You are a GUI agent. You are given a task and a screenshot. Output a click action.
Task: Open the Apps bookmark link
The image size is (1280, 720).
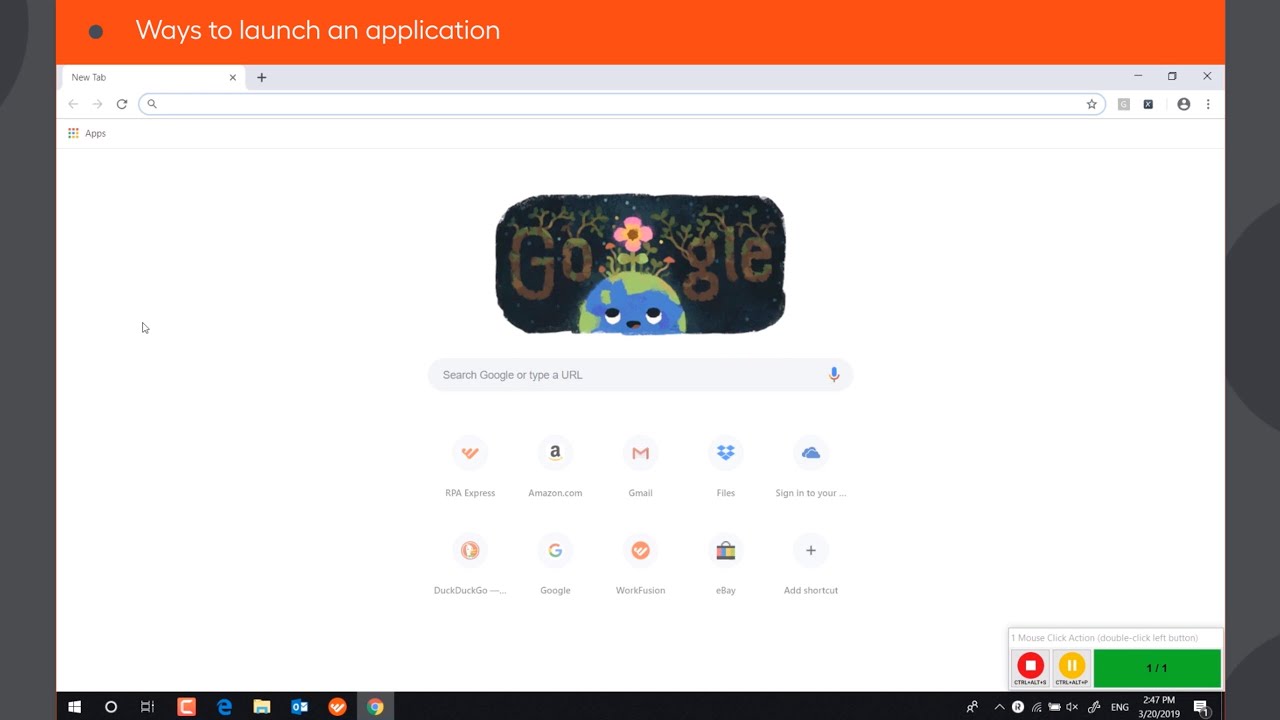(87, 133)
